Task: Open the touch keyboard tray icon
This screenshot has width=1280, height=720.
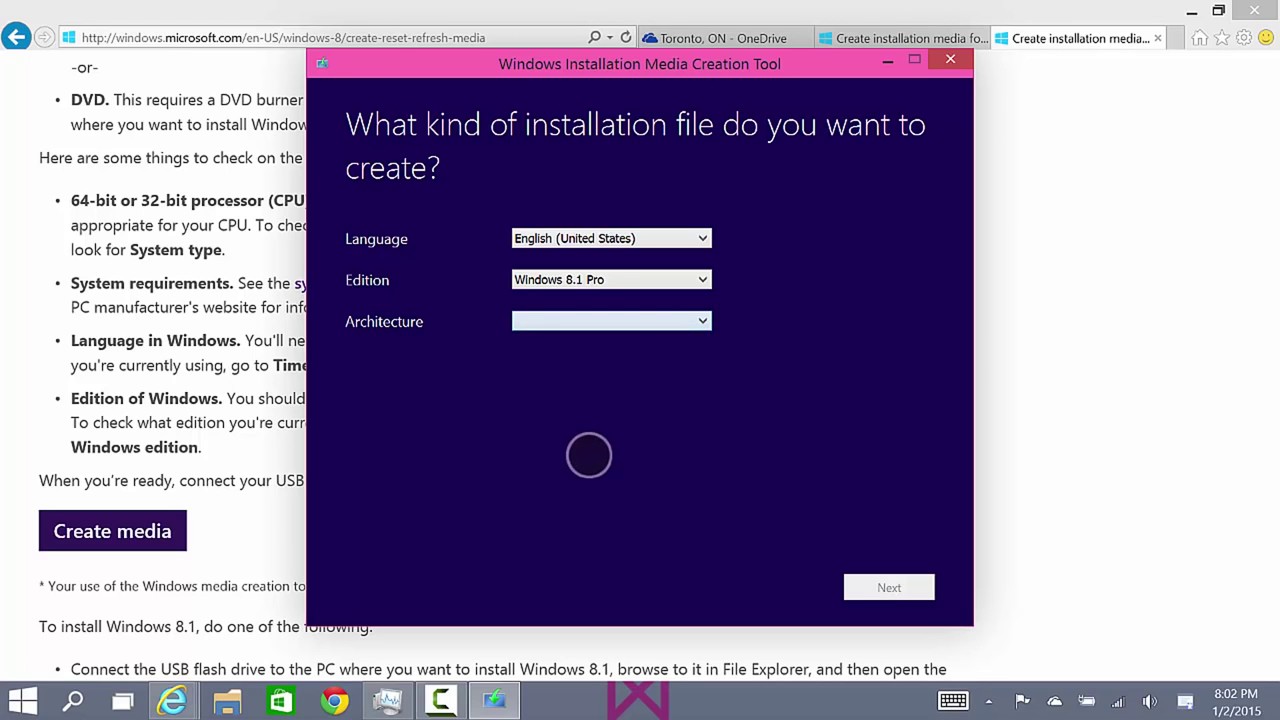Action: pyautogui.click(x=953, y=701)
